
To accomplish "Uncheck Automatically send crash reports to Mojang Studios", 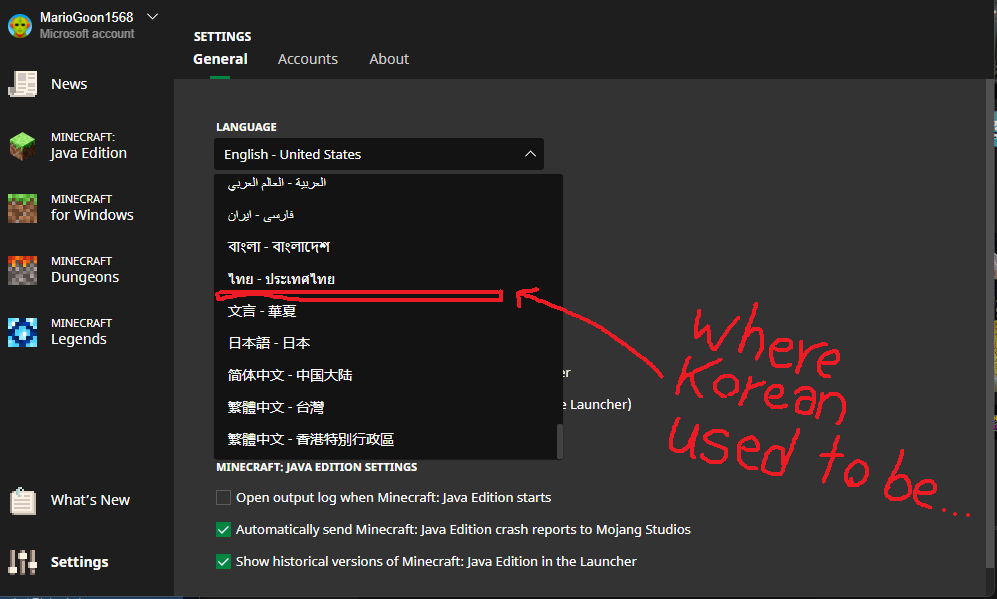I will [223, 529].
